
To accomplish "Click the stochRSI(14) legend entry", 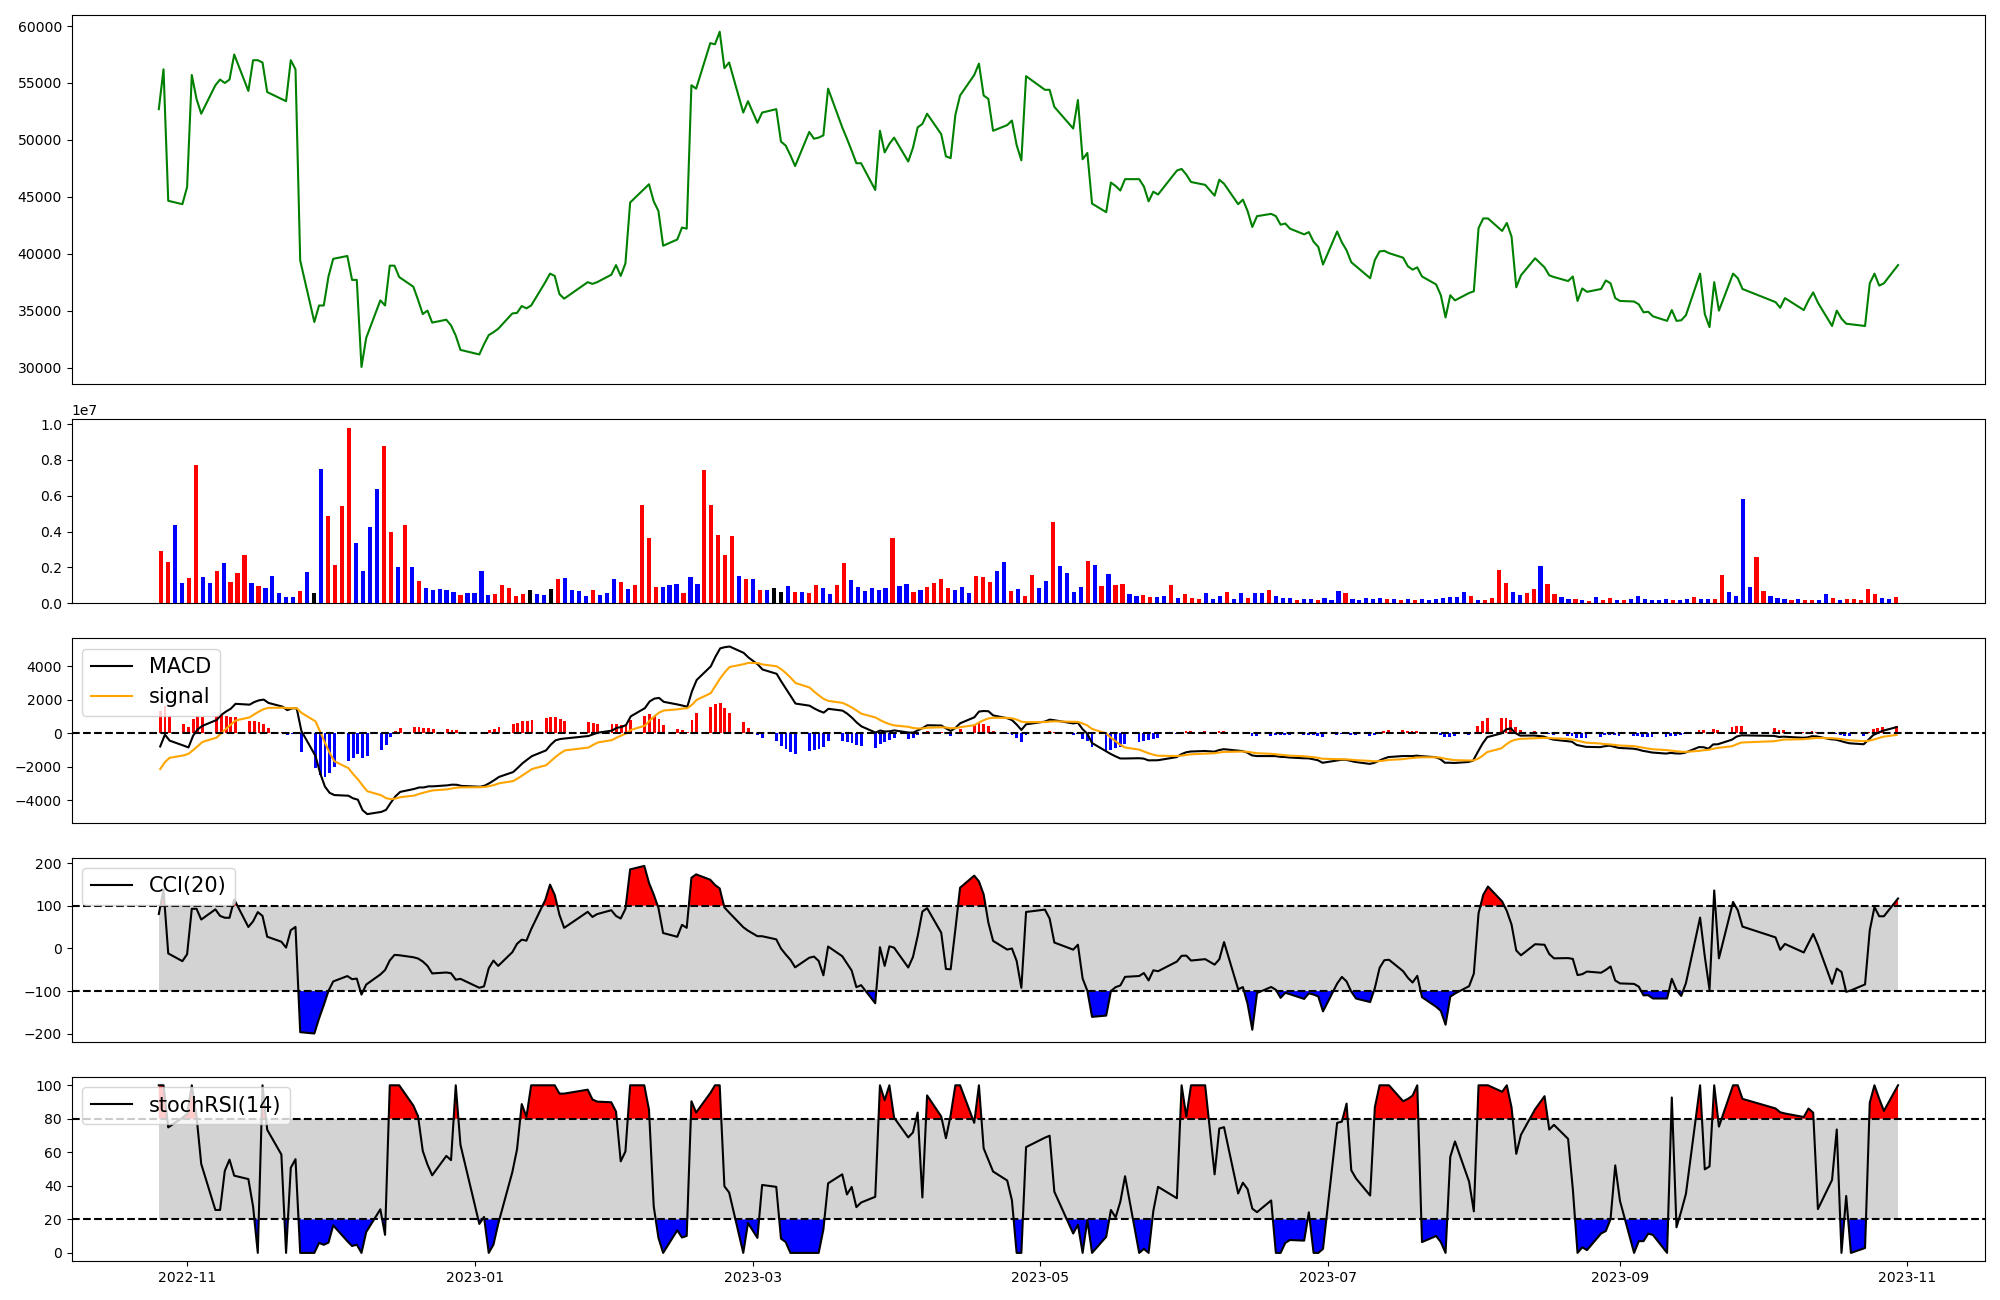I will point(214,1105).
